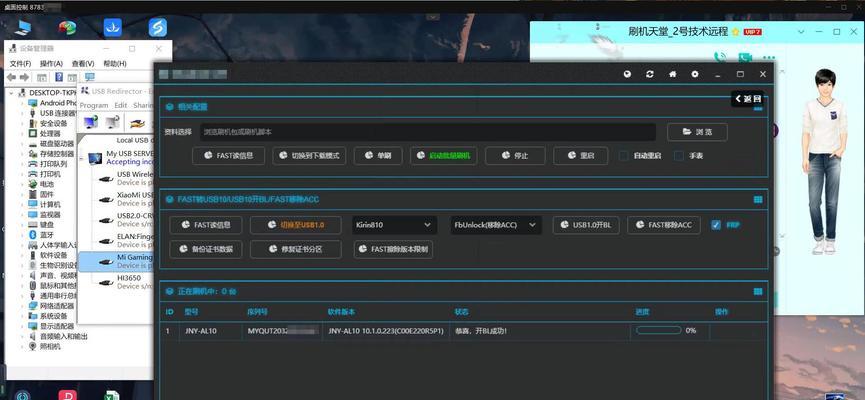Uncheck the FRP checkbox
865x400 pixels.
pyautogui.click(x=716, y=225)
